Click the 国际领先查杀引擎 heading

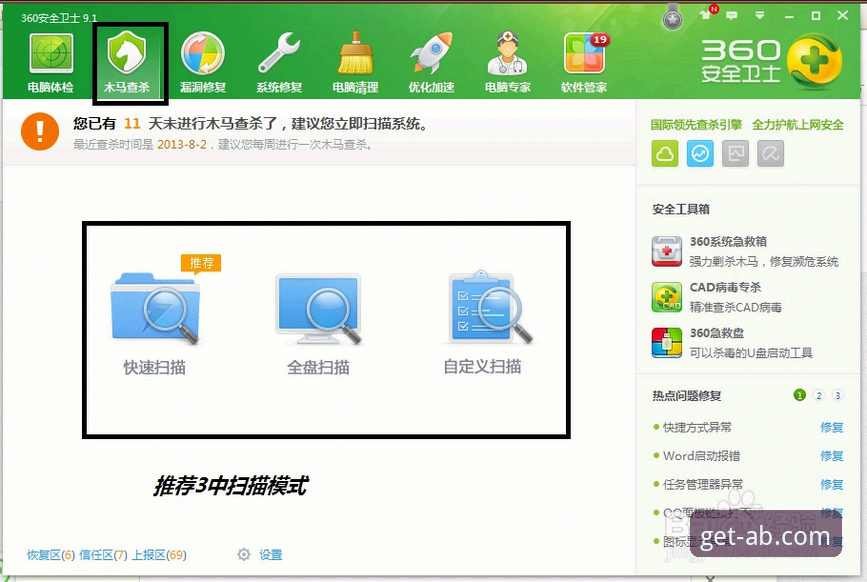pos(696,125)
